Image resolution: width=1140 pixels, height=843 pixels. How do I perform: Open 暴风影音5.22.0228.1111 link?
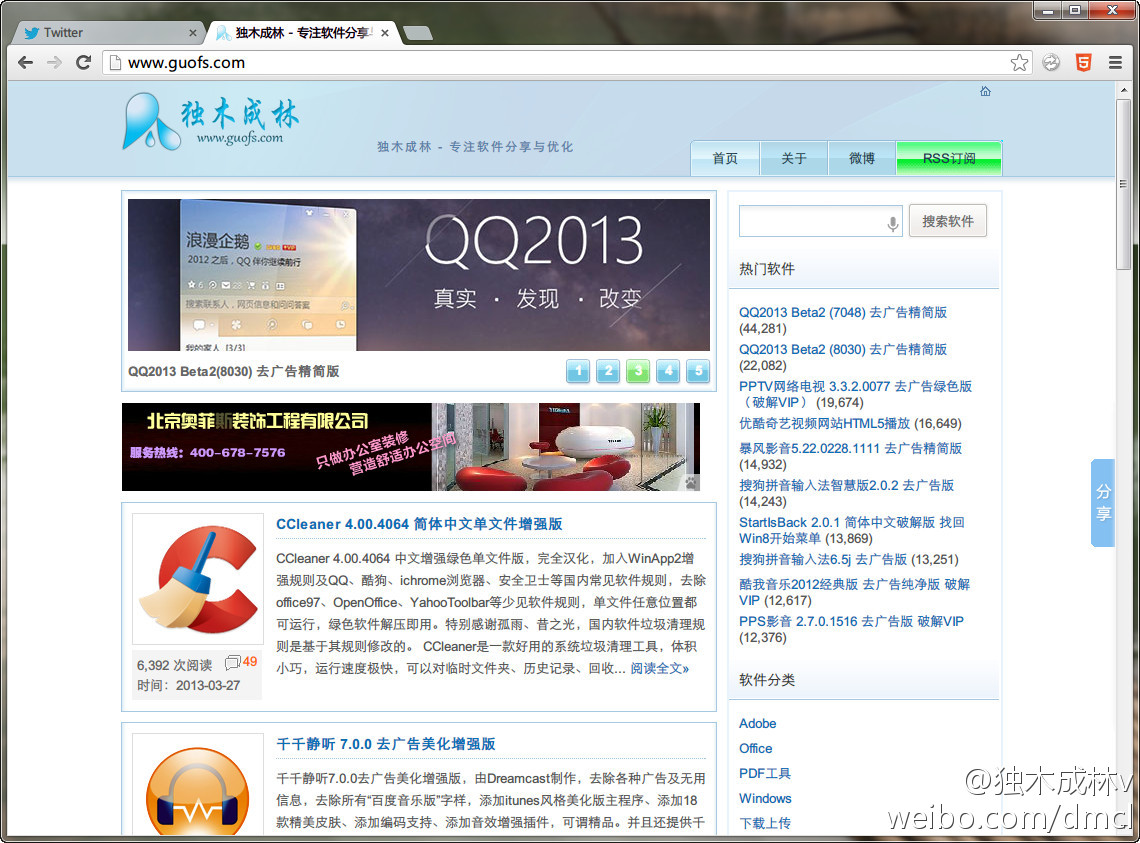point(850,448)
